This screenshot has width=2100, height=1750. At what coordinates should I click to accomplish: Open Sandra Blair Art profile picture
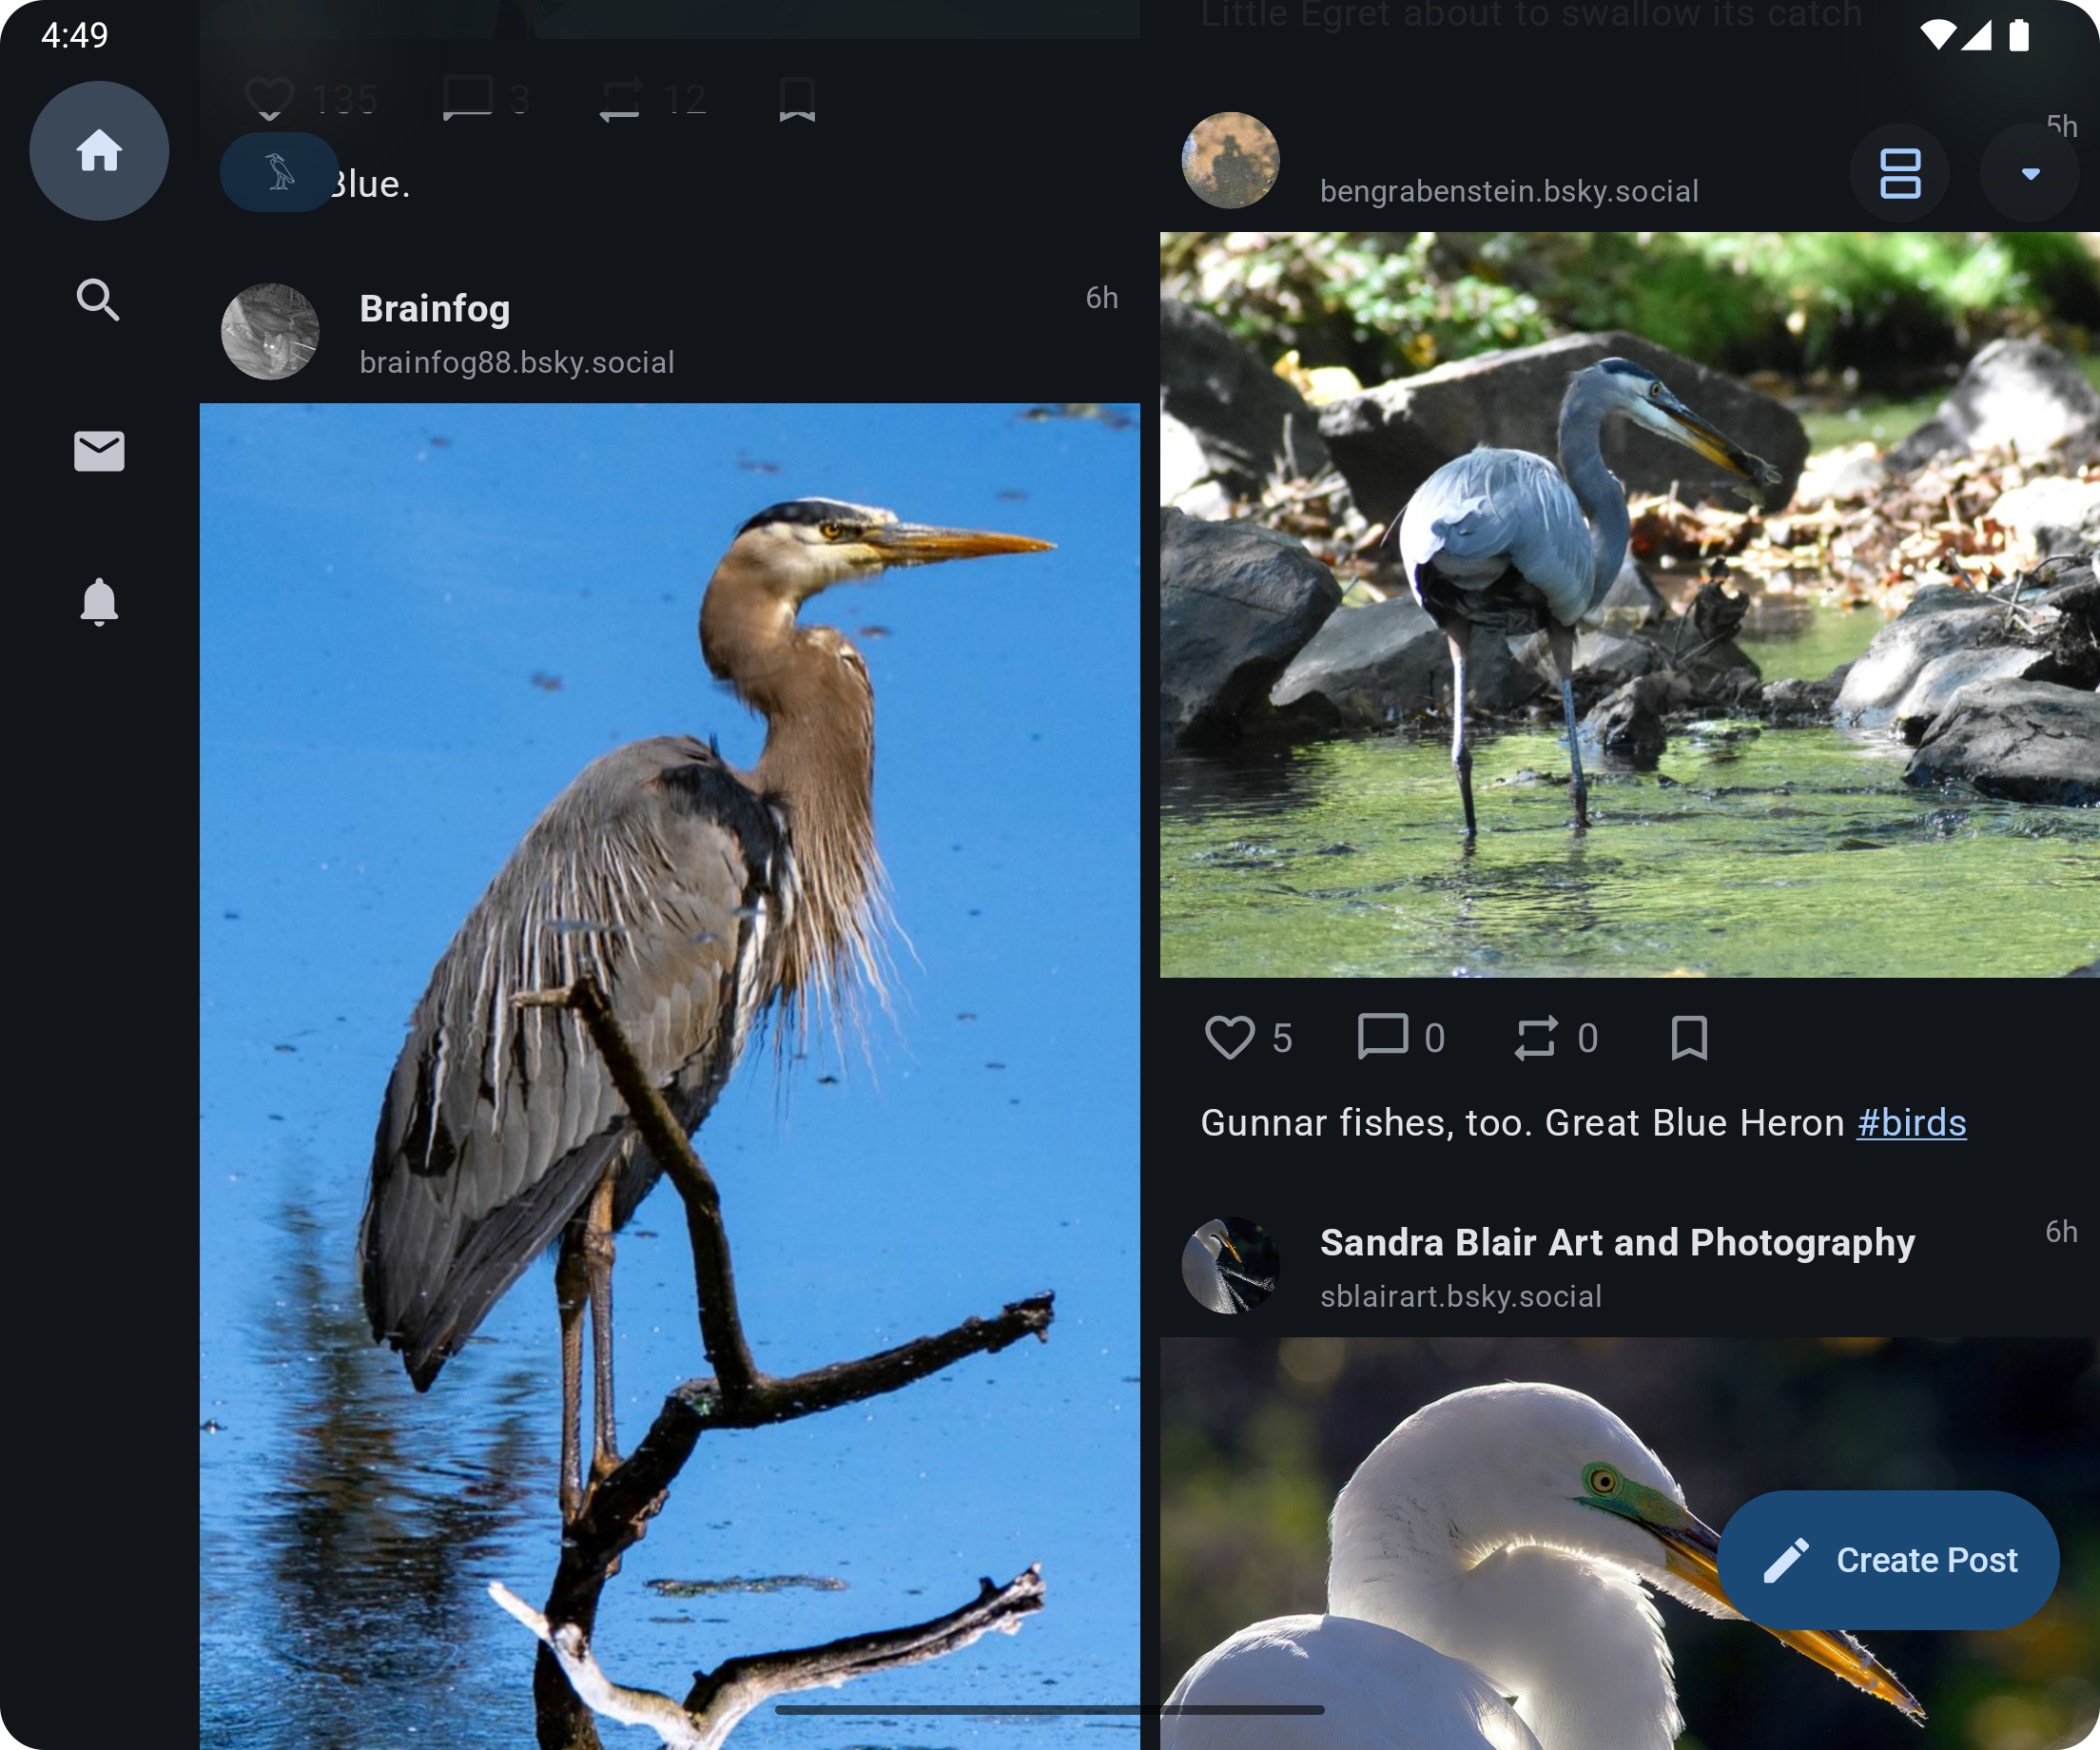point(1231,1266)
